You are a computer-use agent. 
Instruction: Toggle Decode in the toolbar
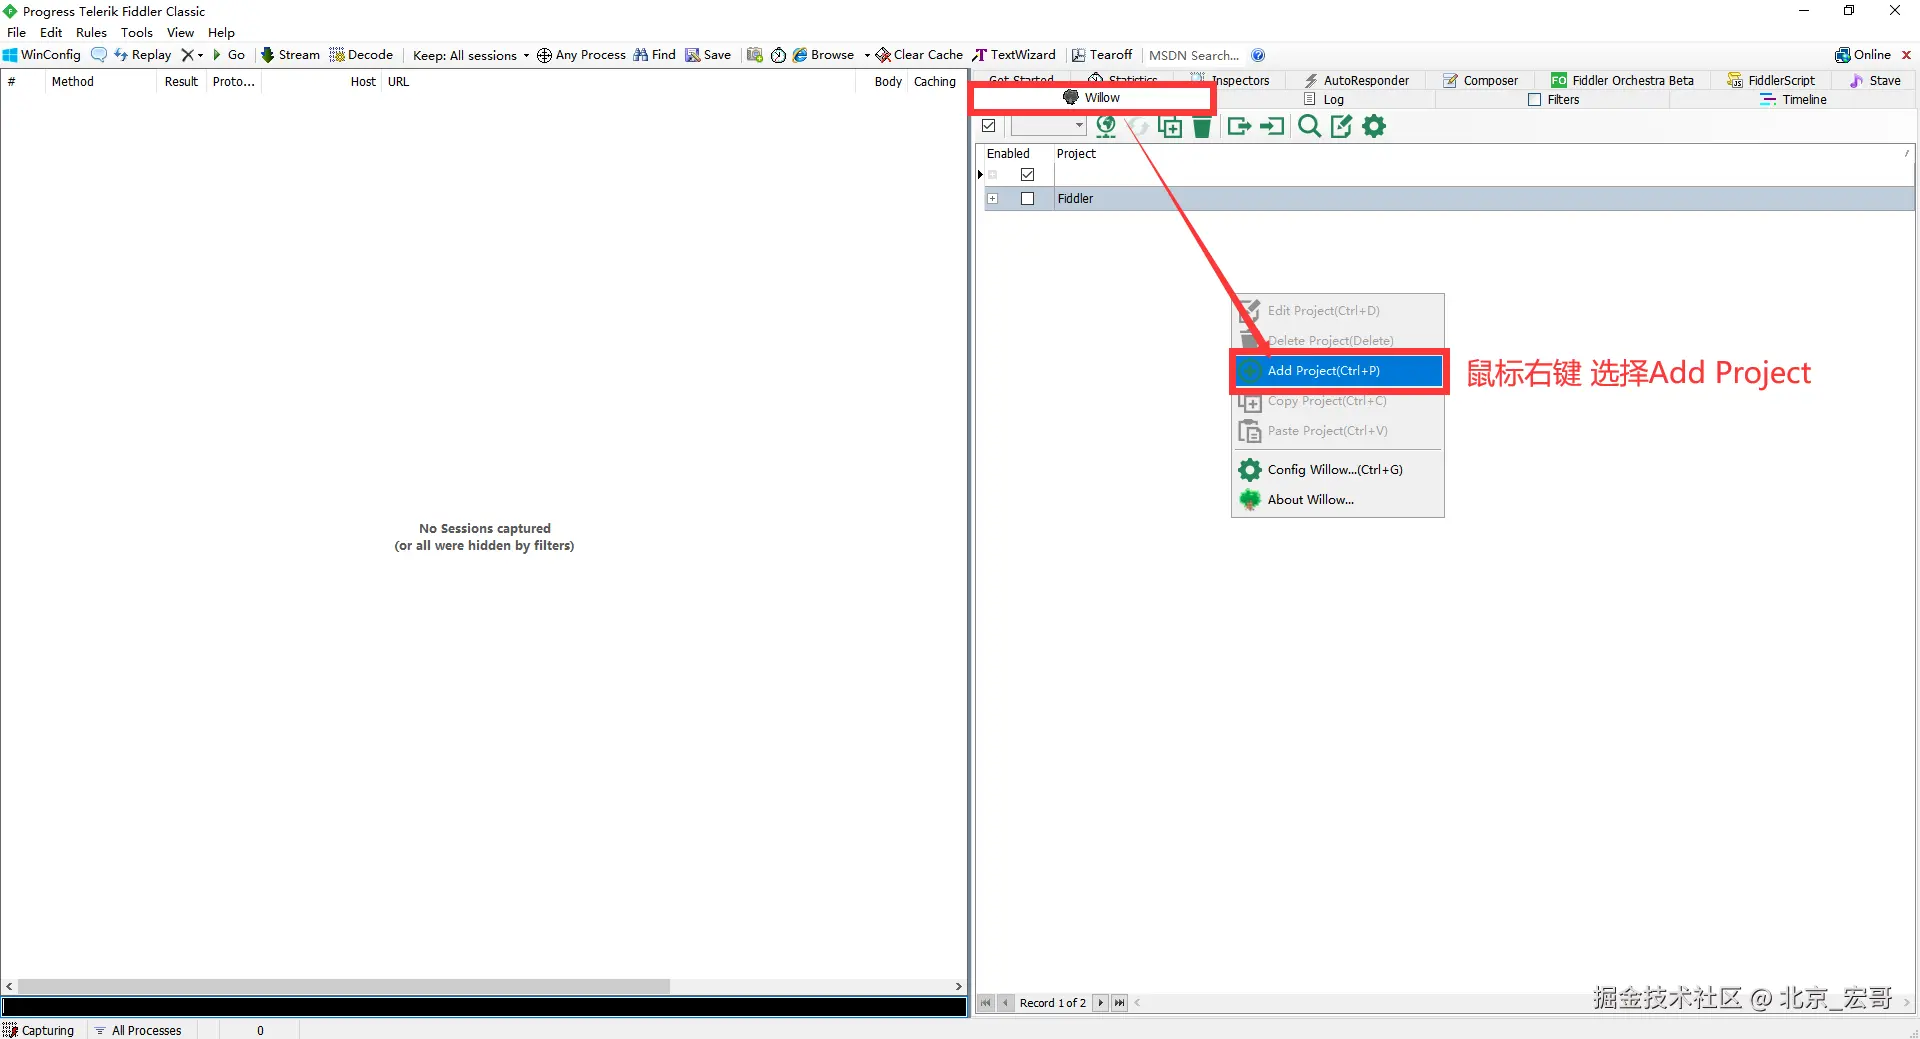pos(361,55)
